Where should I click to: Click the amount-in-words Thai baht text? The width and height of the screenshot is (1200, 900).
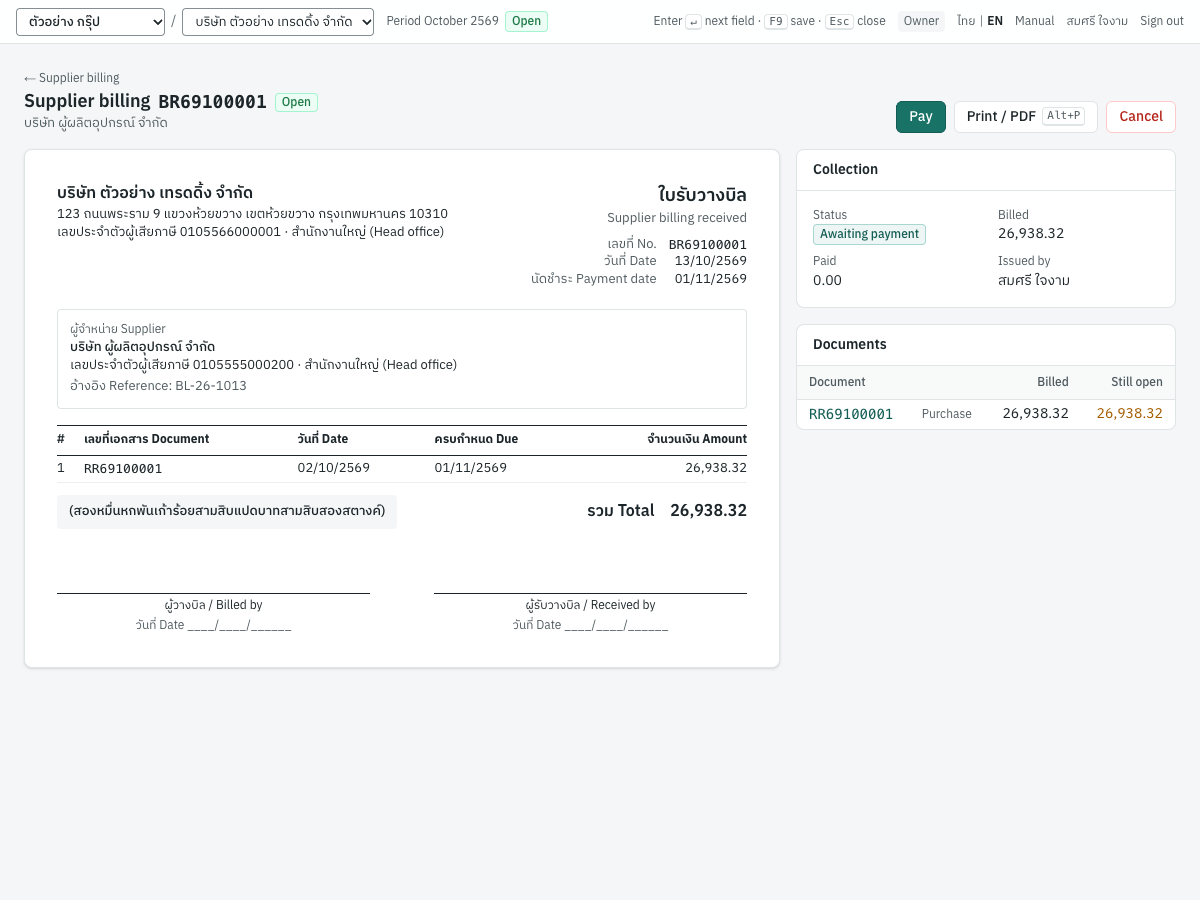pos(227,511)
